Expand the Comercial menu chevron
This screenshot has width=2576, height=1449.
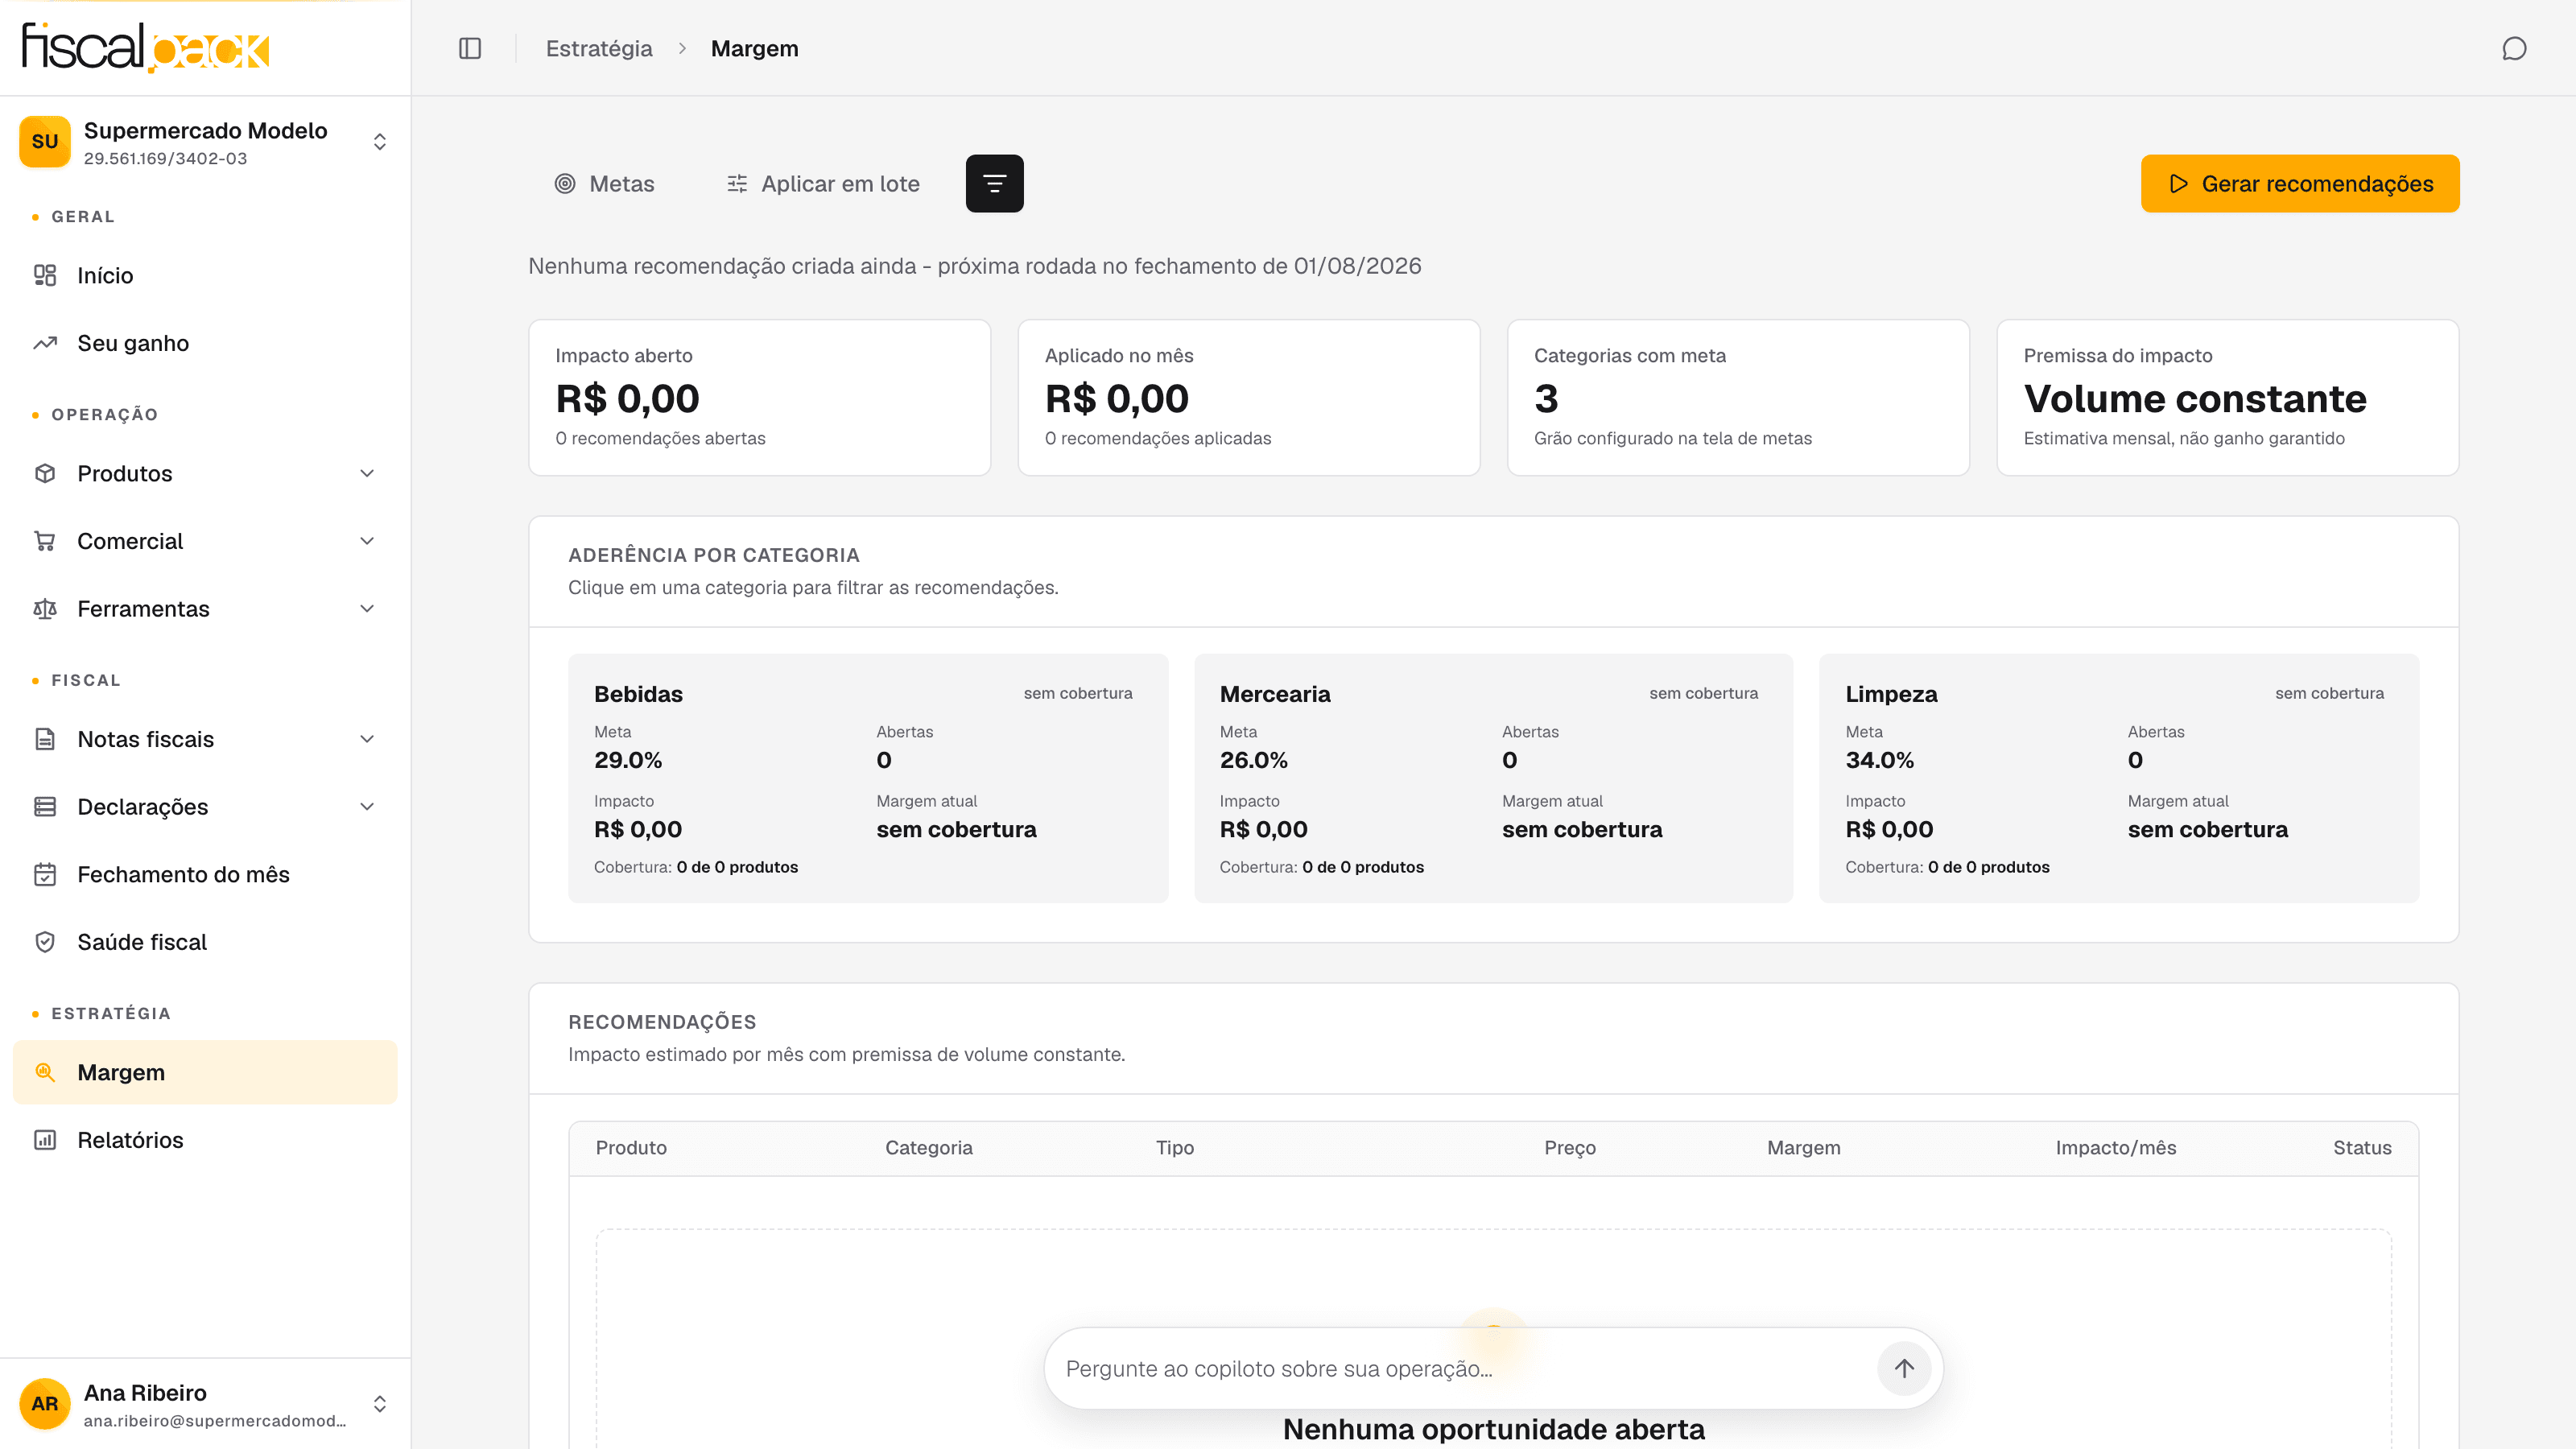click(x=367, y=541)
